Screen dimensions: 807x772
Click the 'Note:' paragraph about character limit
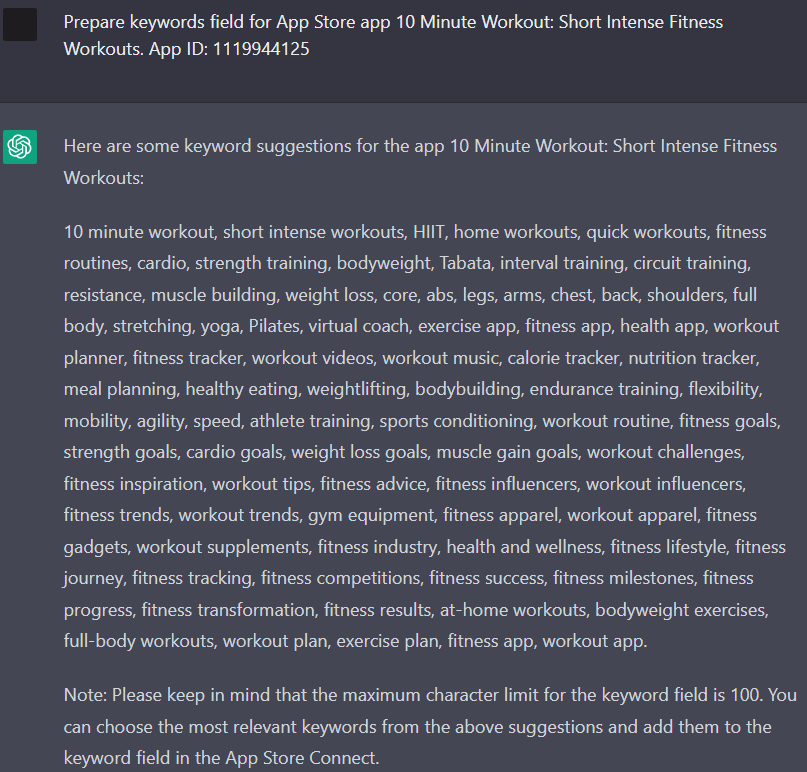(x=430, y=727)
